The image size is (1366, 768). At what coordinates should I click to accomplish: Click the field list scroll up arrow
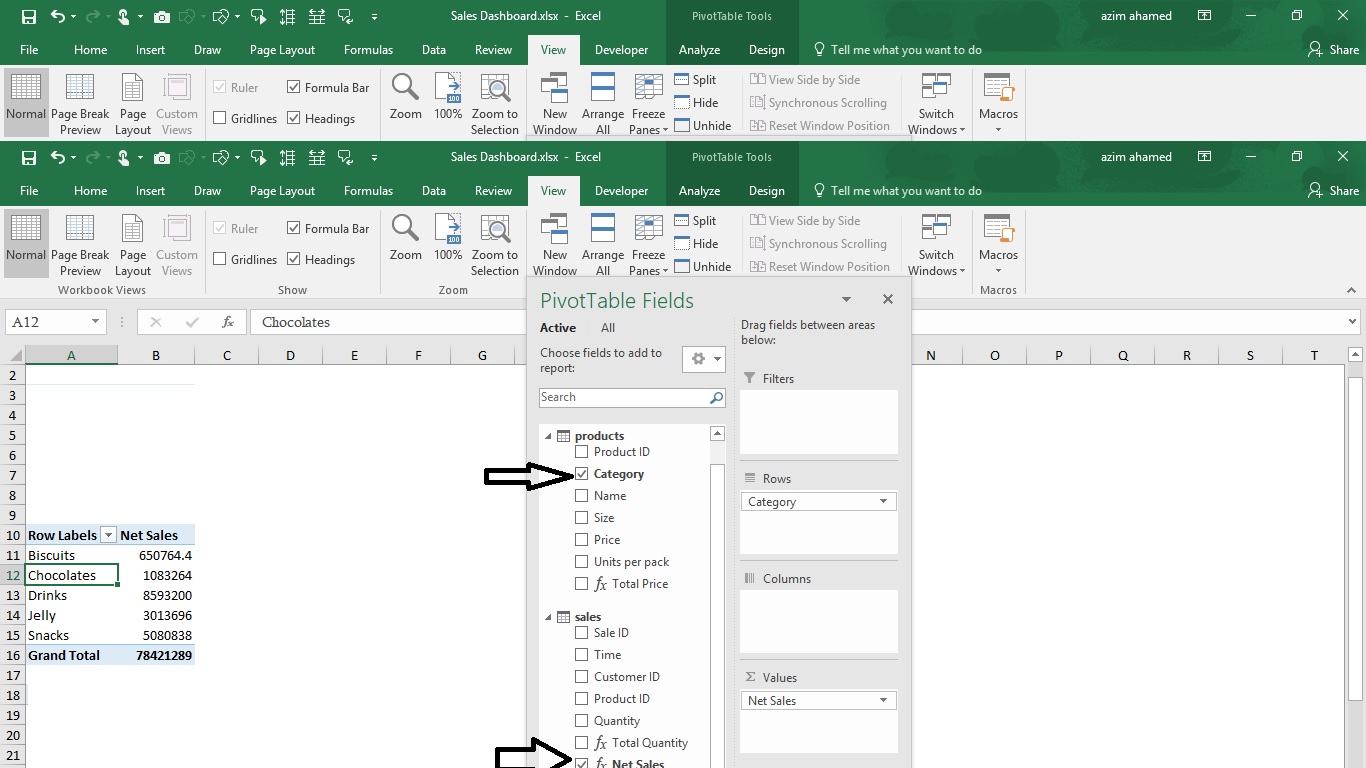pos(717,434)
